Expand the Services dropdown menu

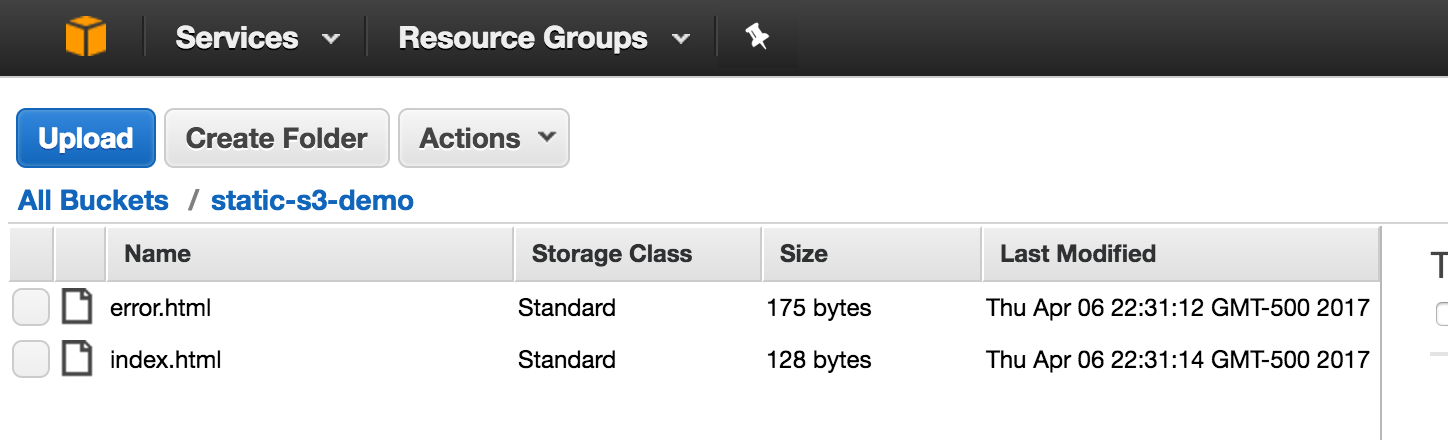tap(258, 38)
